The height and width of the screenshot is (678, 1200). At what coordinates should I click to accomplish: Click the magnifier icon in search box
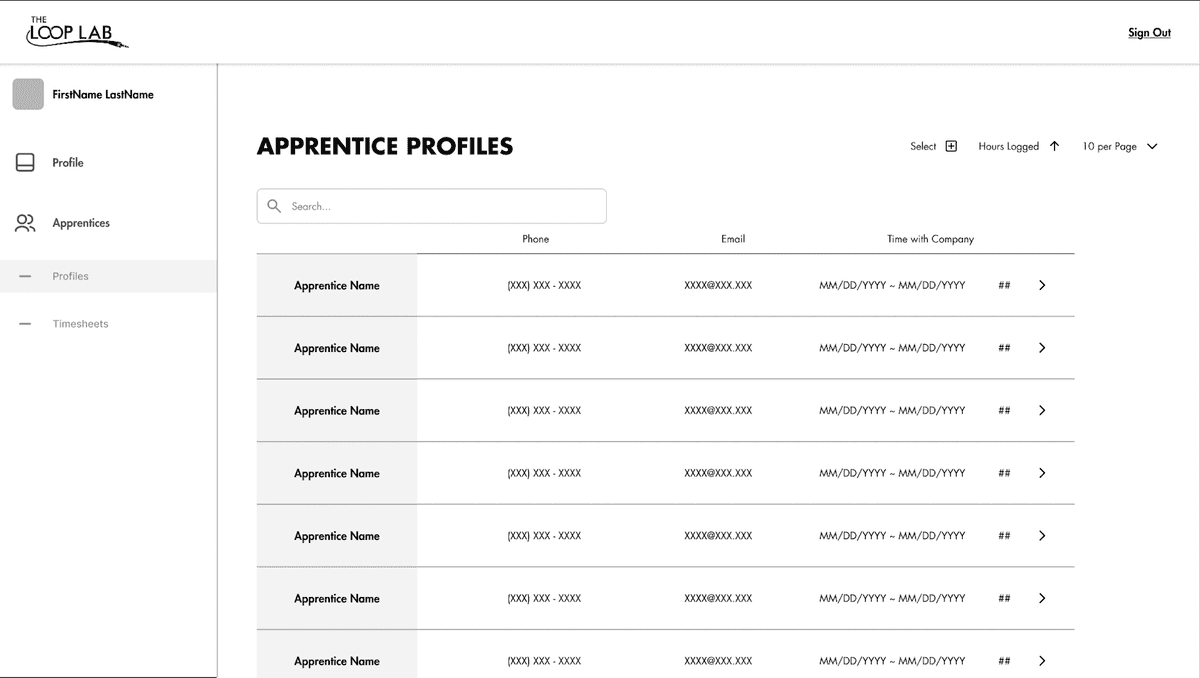tap(274, 206)
